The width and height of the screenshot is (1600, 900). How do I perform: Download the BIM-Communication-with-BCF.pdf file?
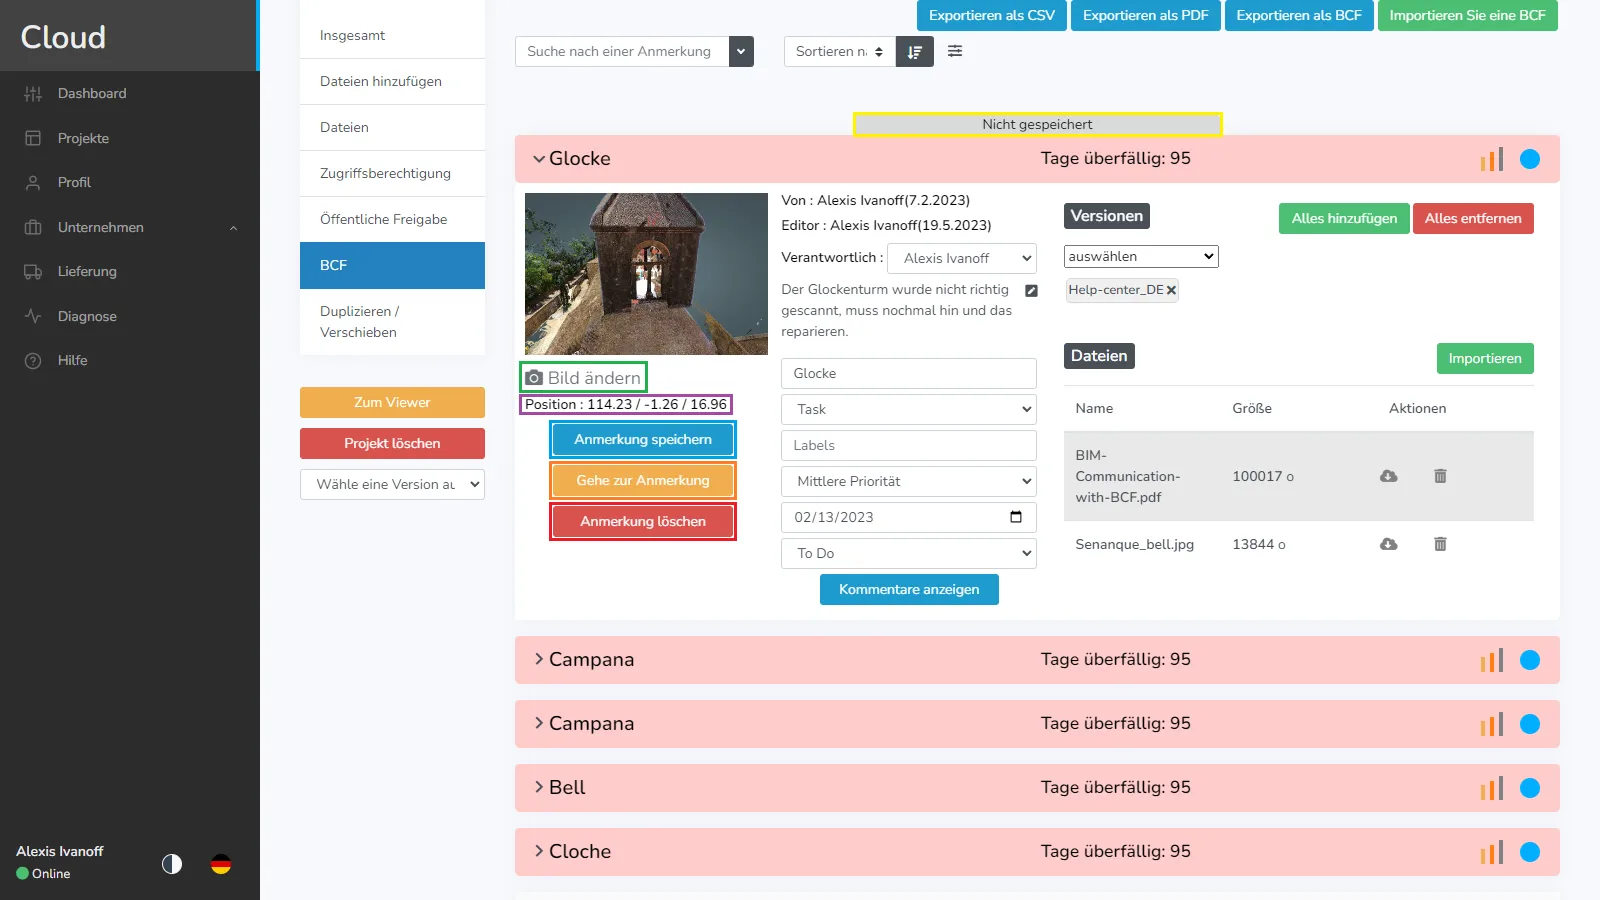1389,476
